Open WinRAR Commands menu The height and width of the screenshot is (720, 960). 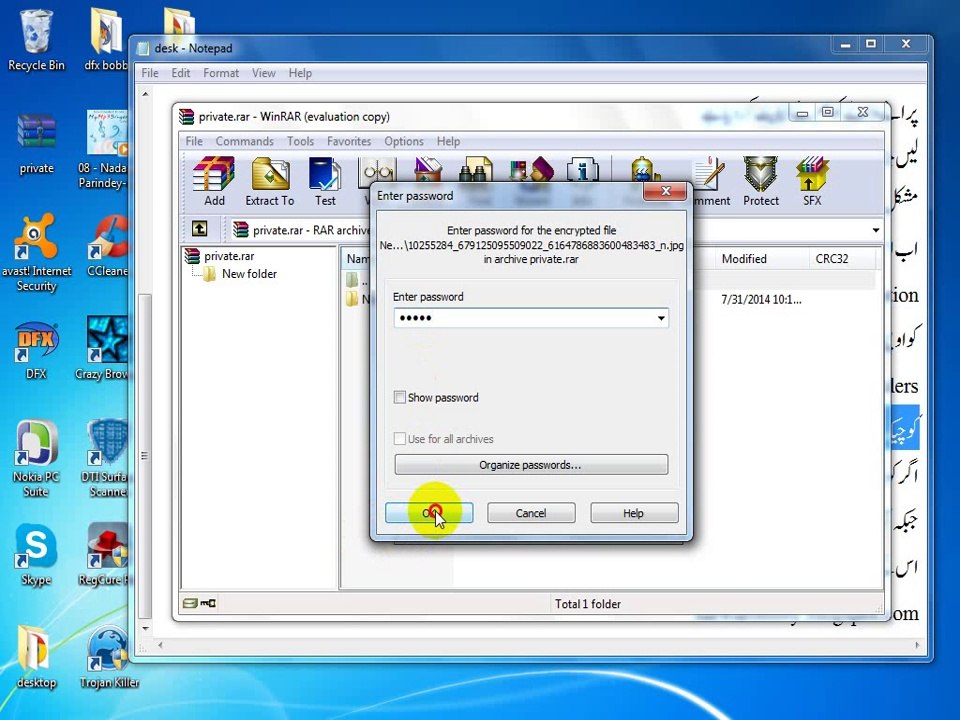pyautogui.click(x=244, y=141)
